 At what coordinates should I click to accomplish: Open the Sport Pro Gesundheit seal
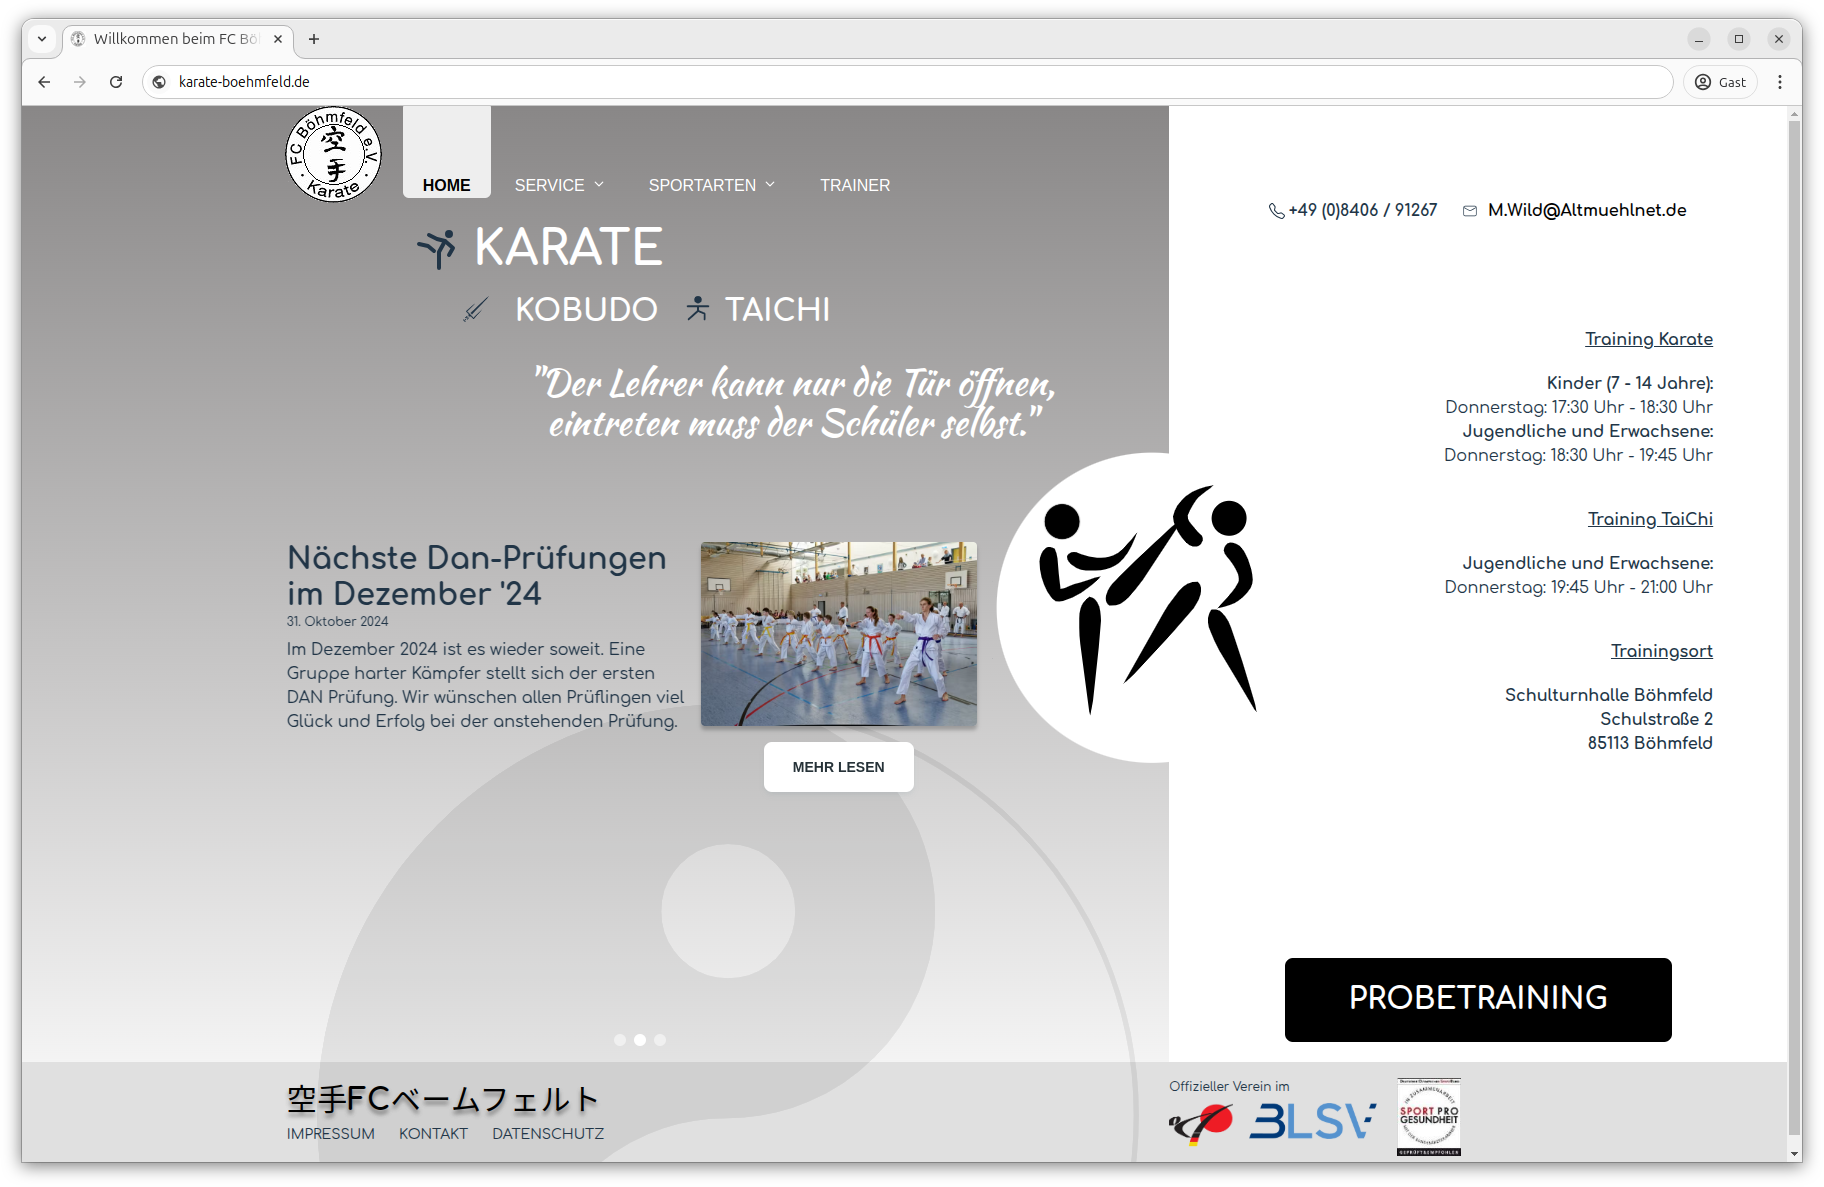1429,1117
